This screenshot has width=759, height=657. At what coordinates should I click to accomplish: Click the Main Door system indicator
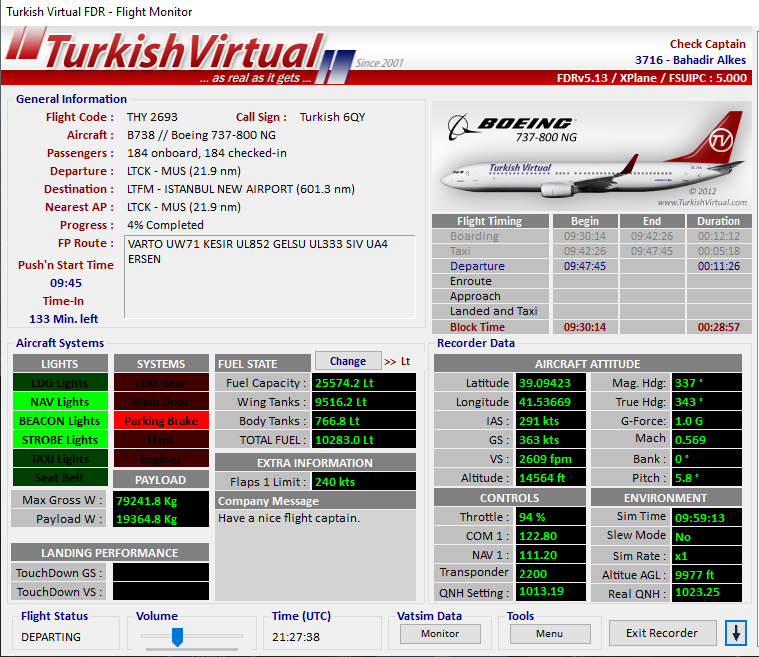pos(161,401)
